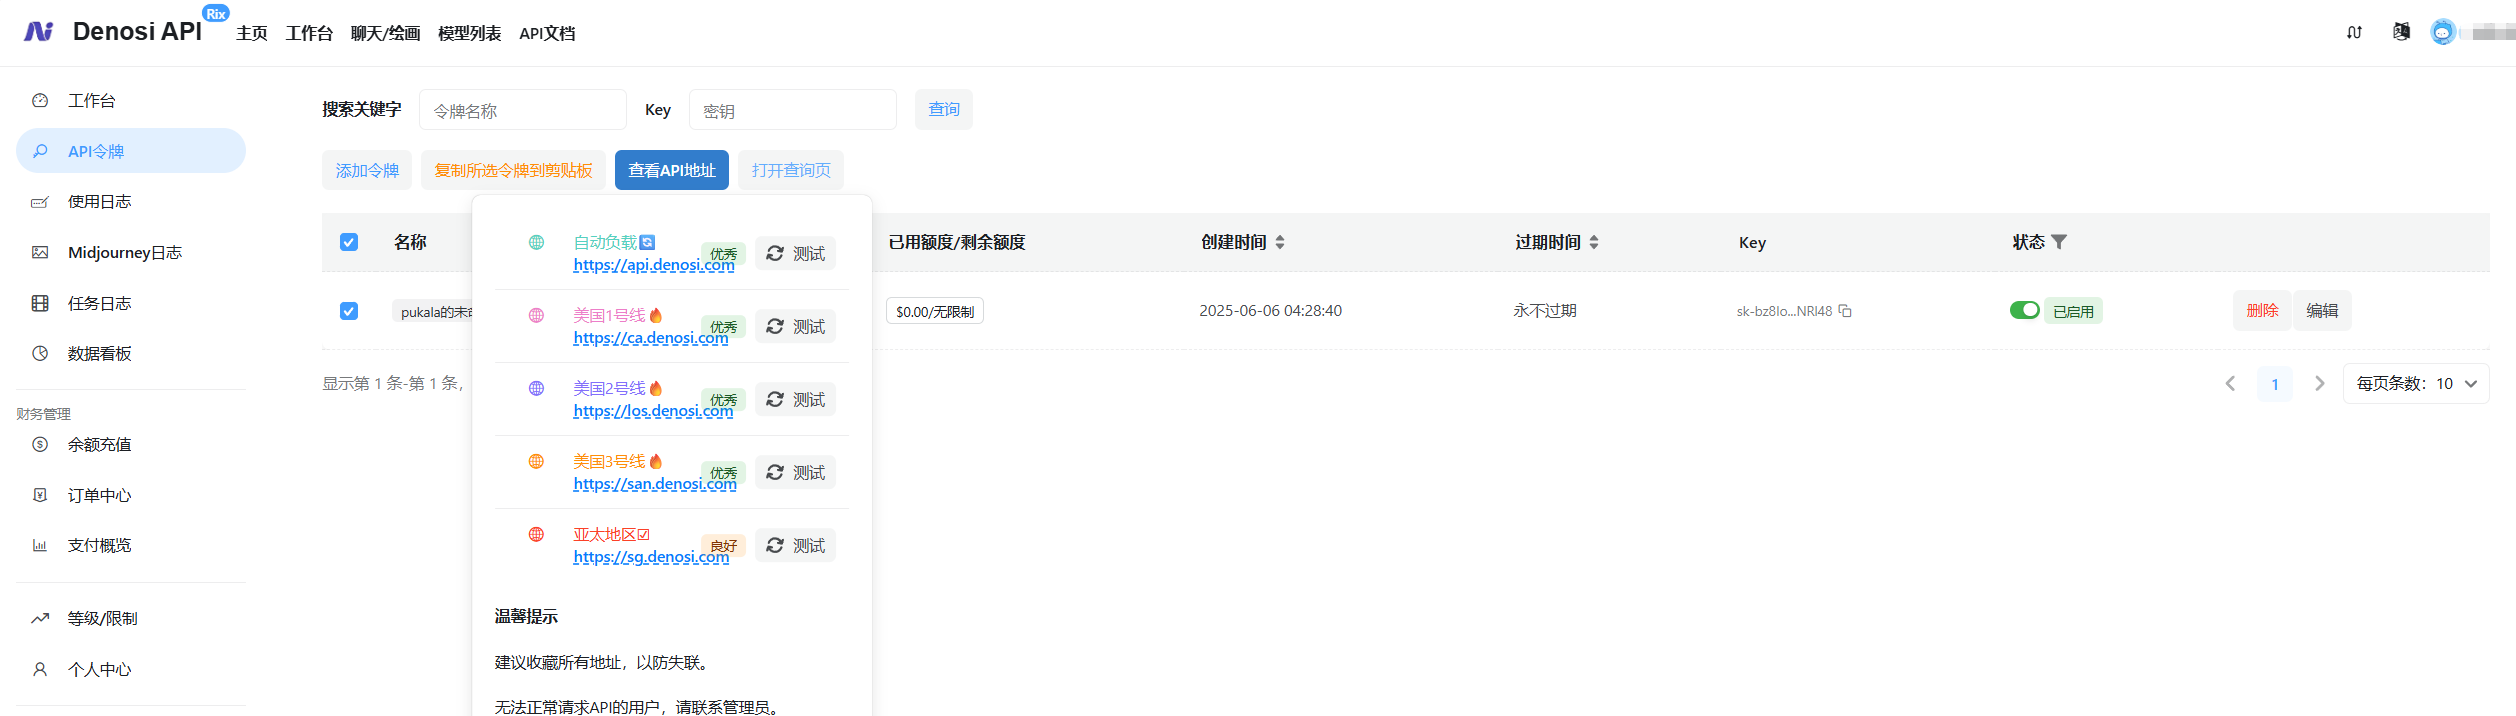2516x716 pixels.
Task: Open the route switch arrows icon
Action: [x=2354, y=32]
